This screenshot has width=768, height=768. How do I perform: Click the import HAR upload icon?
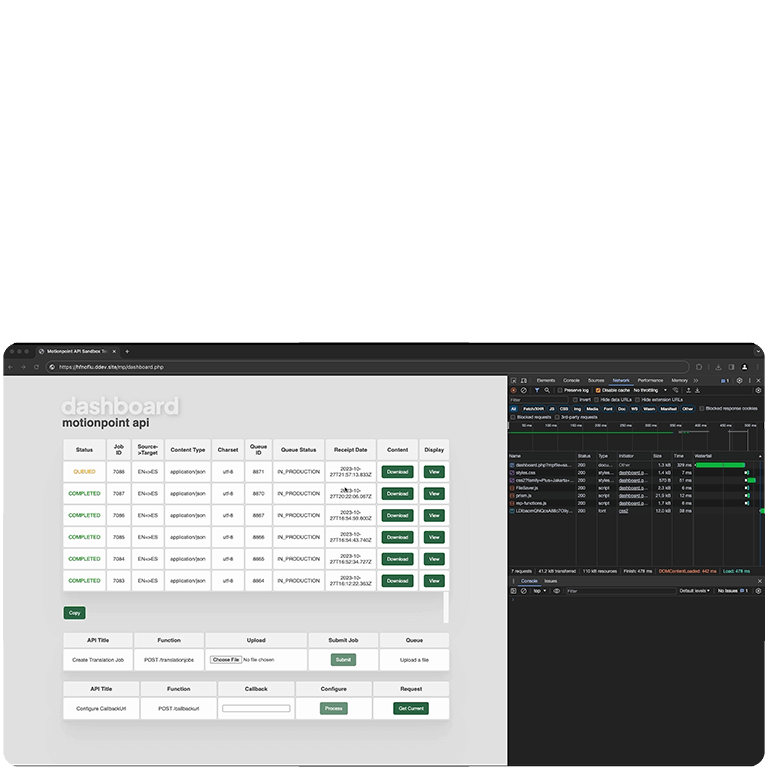pyautogui.click(x=688, y=390)
